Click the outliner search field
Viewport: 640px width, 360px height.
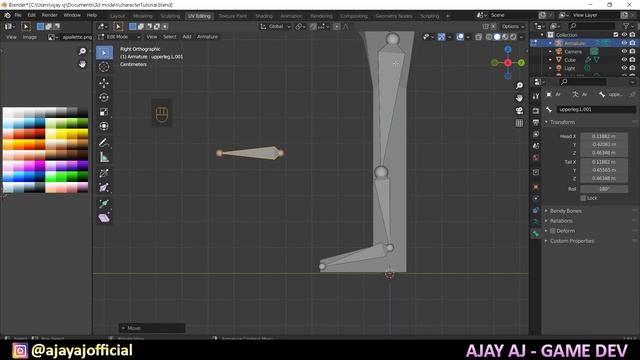[x=592, y=26]
